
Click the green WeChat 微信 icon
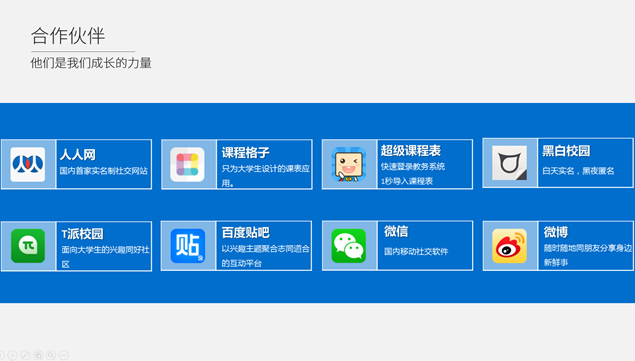349,246
